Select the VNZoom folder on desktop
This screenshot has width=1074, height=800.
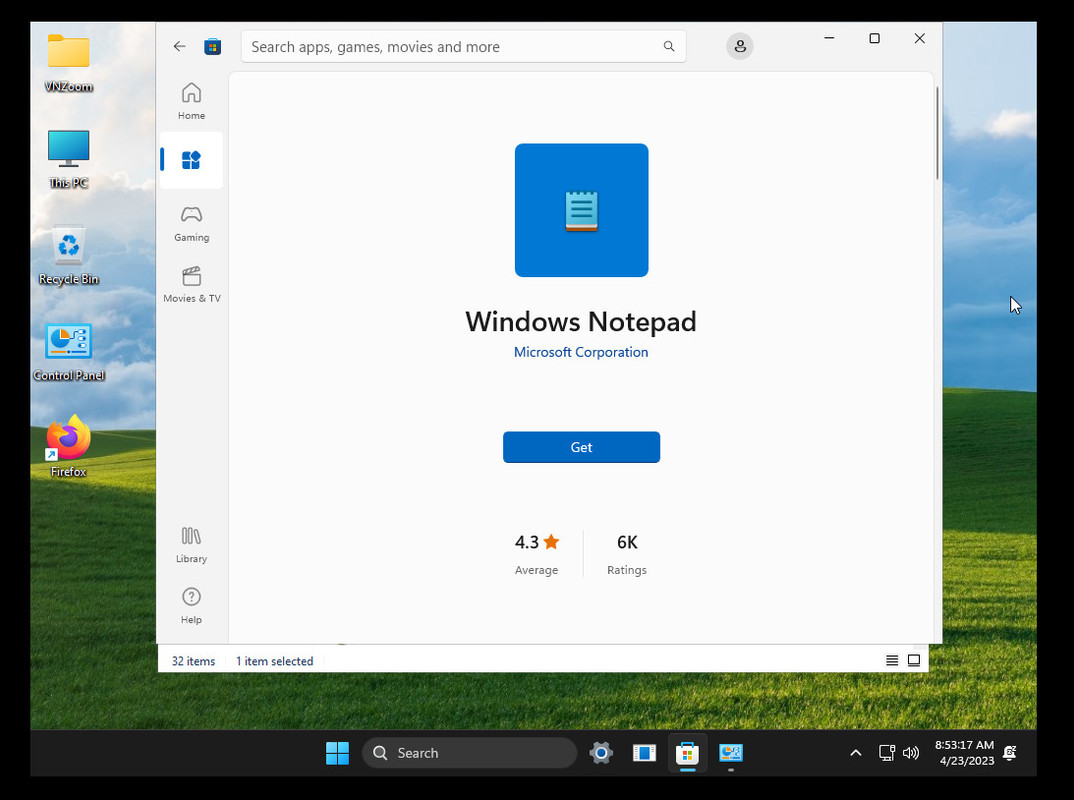[68, 63]
